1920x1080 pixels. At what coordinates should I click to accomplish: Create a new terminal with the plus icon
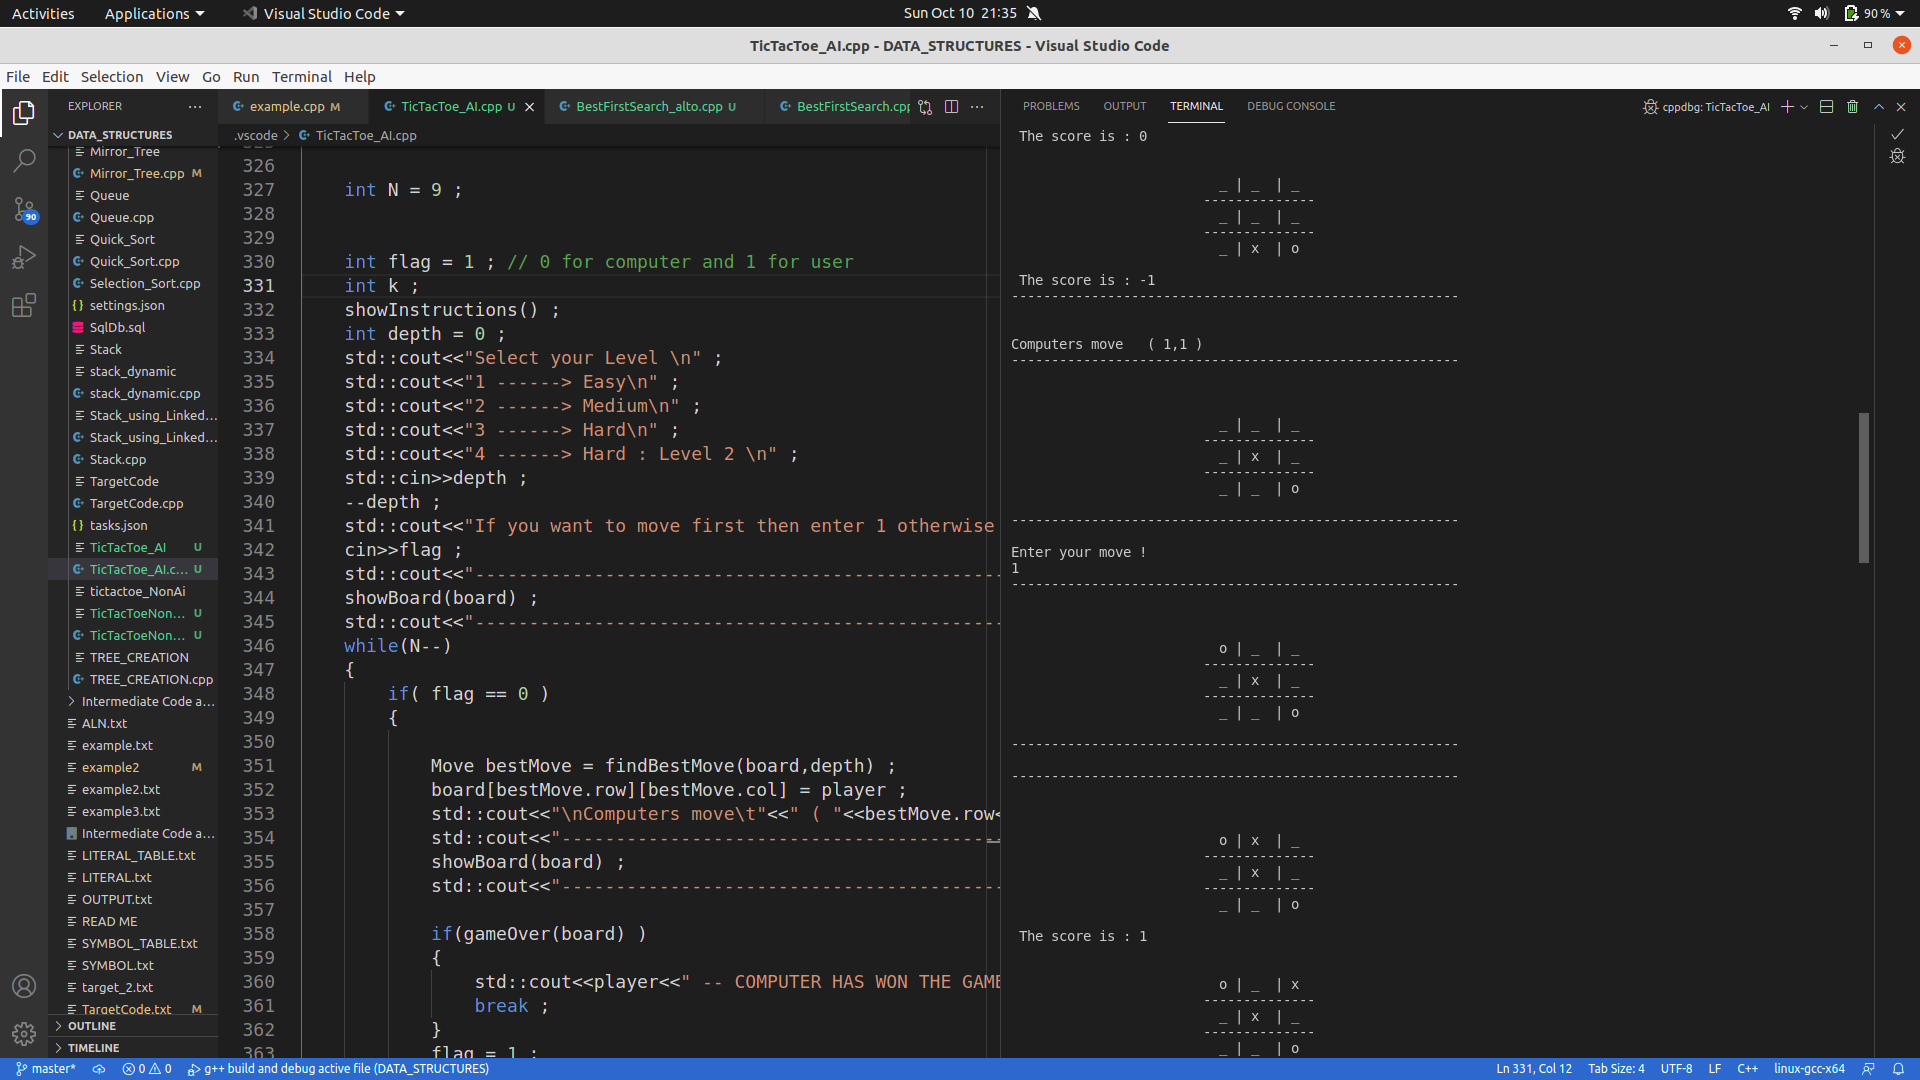click(1788, 106)
